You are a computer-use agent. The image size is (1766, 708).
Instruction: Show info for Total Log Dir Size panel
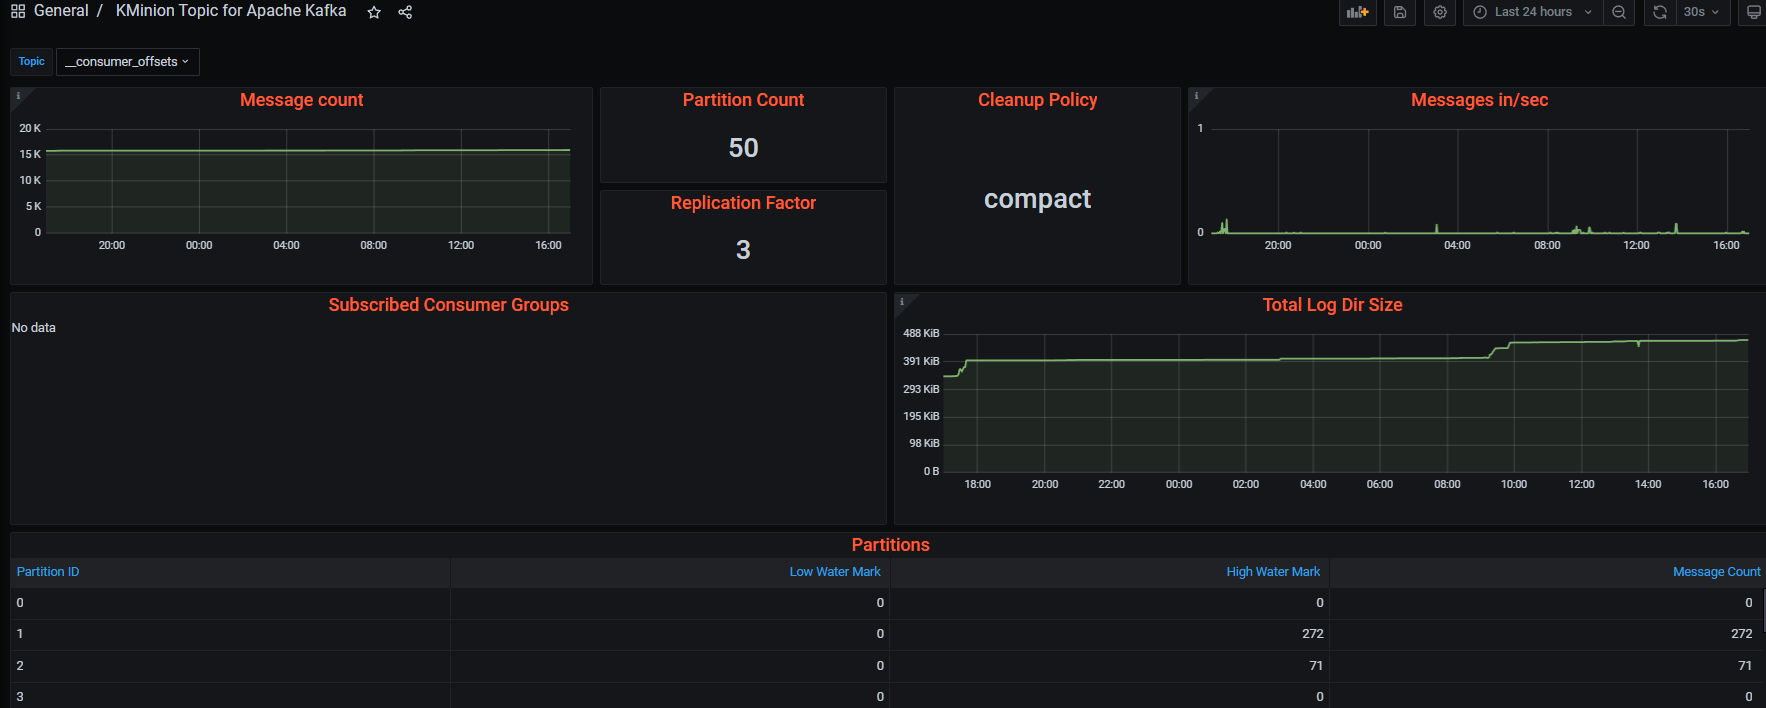[902, 301]
